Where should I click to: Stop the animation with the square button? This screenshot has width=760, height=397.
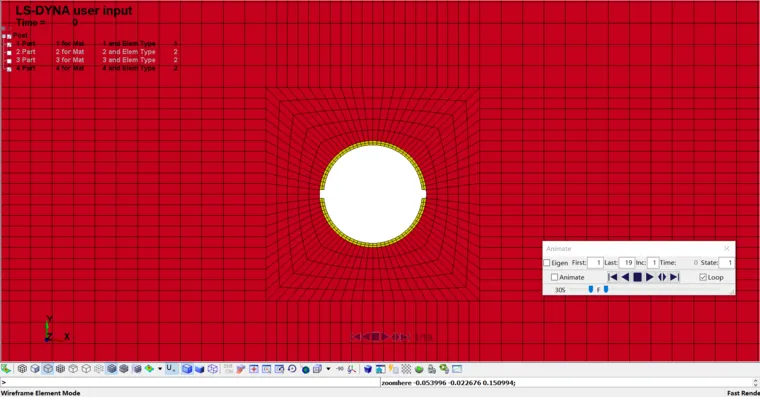[637, 277]
